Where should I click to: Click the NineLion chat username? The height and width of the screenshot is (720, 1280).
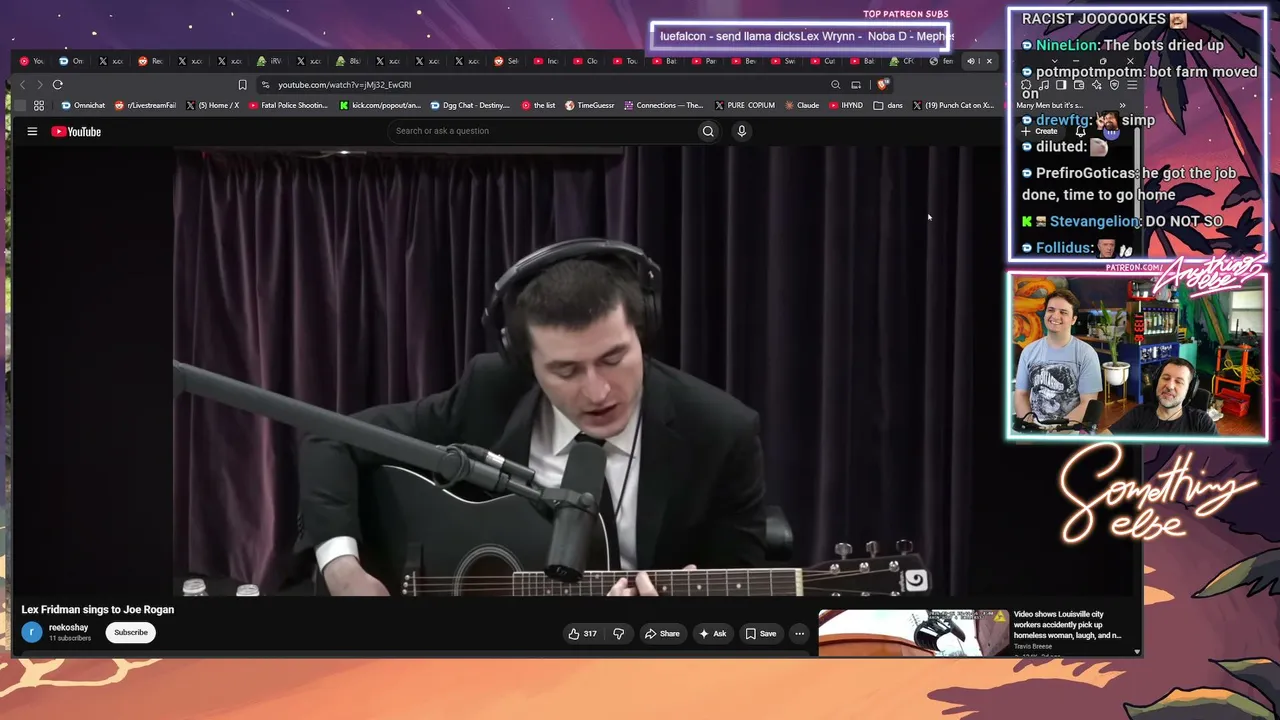[1066, 45]
